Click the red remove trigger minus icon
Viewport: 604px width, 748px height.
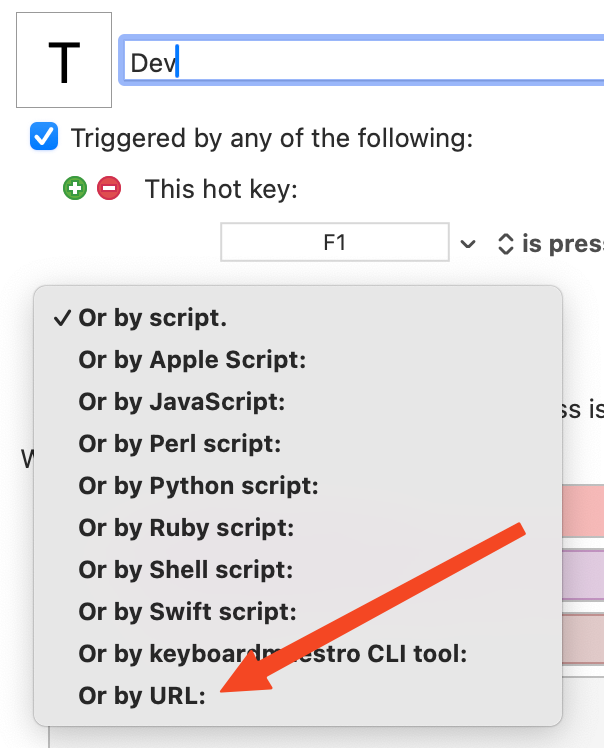109,188
